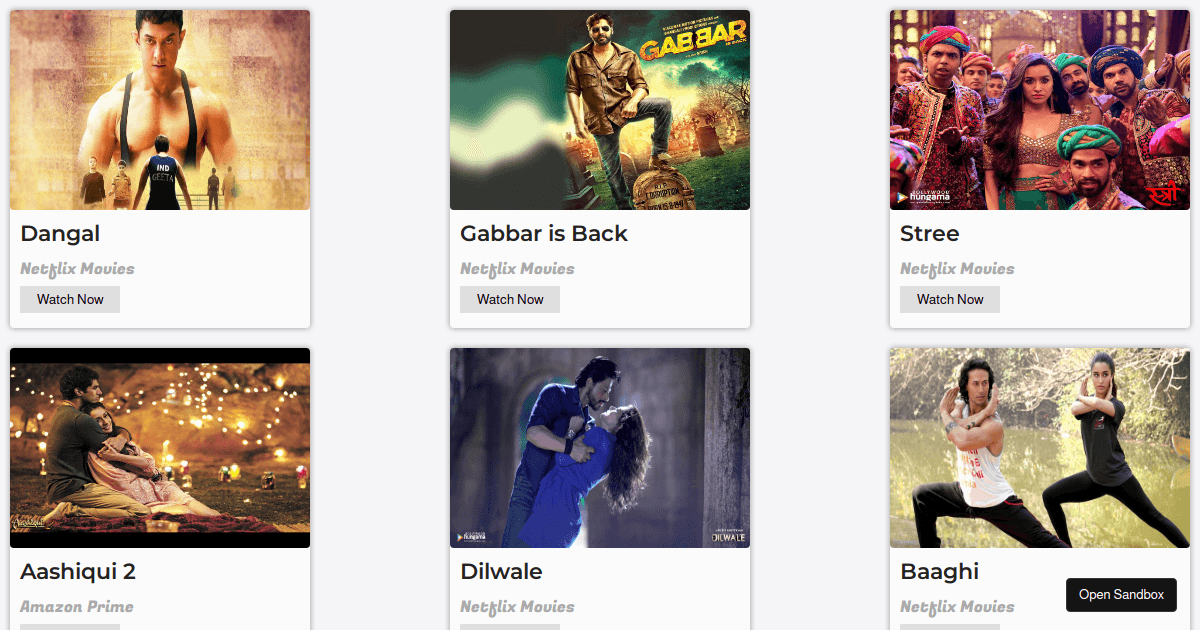Screen dimensions: 1200x630
Task: Select the Baaghi title heading
Action: [x=940, y=572]
